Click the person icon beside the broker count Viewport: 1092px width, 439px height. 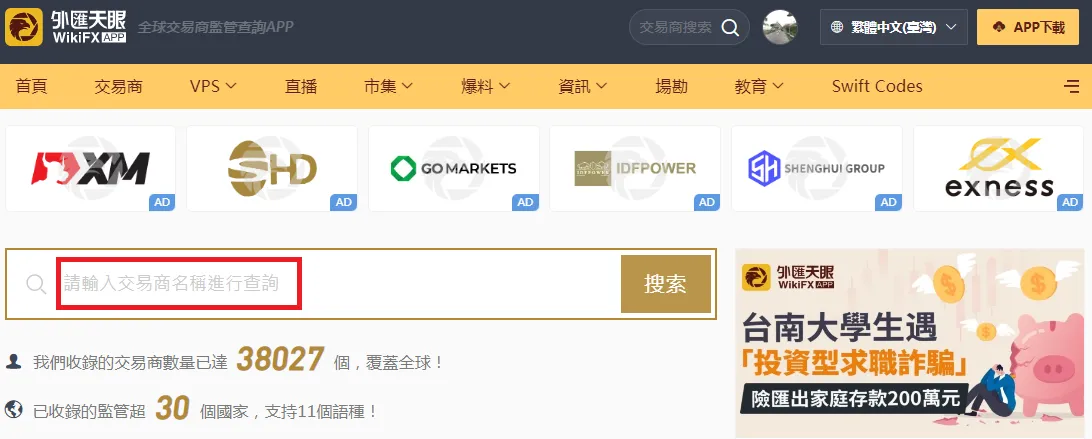coord(13,362)
